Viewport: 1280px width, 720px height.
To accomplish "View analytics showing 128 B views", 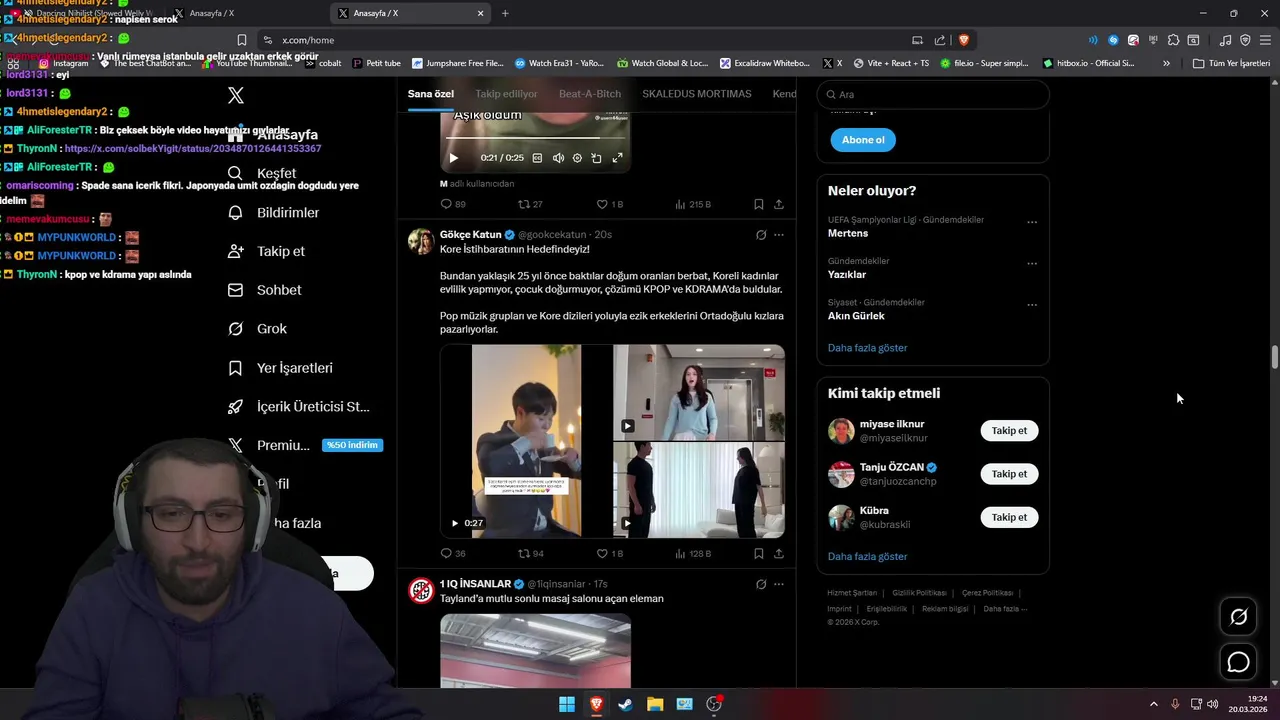I will pos(692,553).
